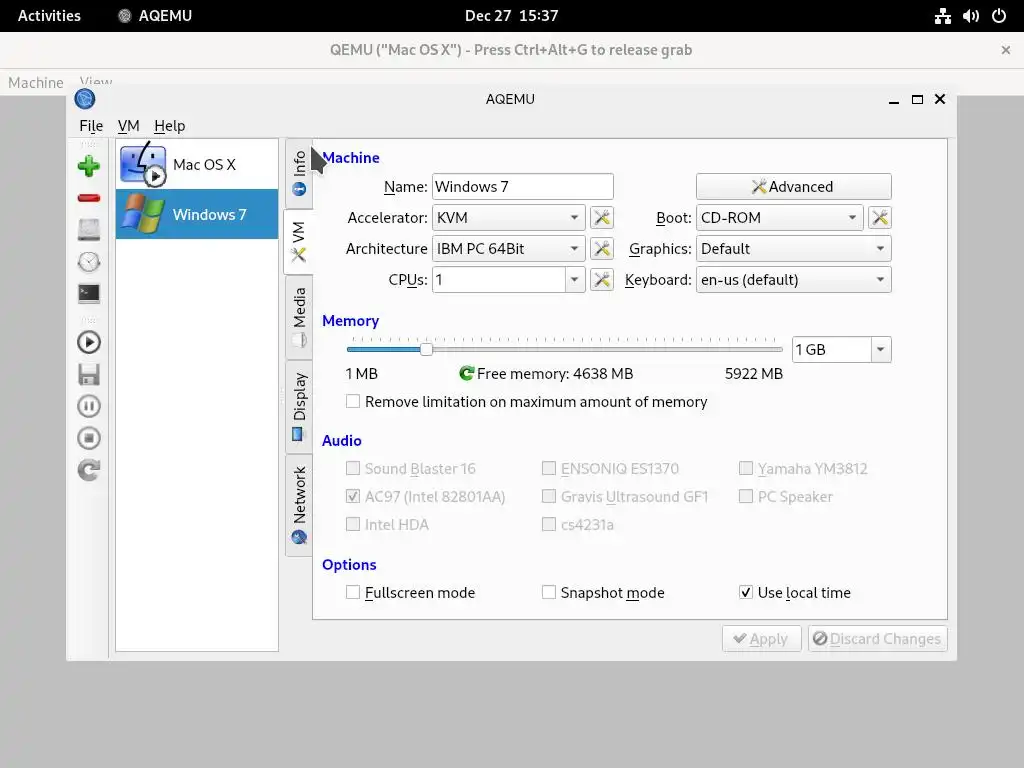Click the clock snapshot icon in toolbar
Screen dimensions: 1024x768
89,262
